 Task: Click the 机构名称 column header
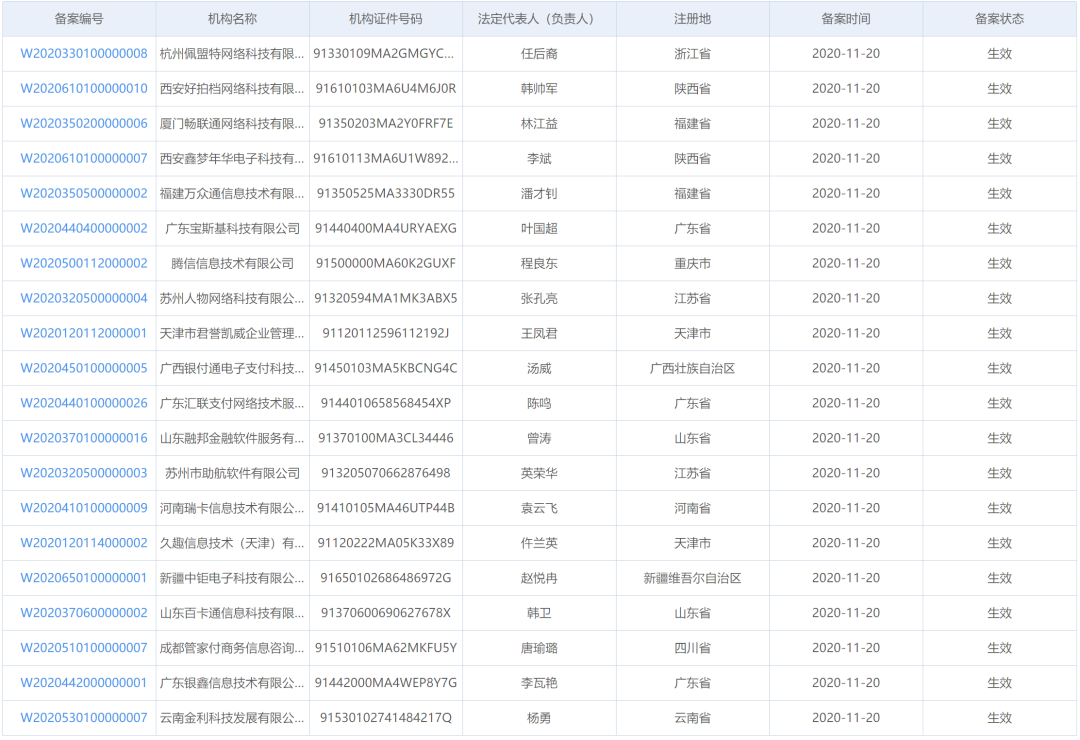(x=232, y=19)
